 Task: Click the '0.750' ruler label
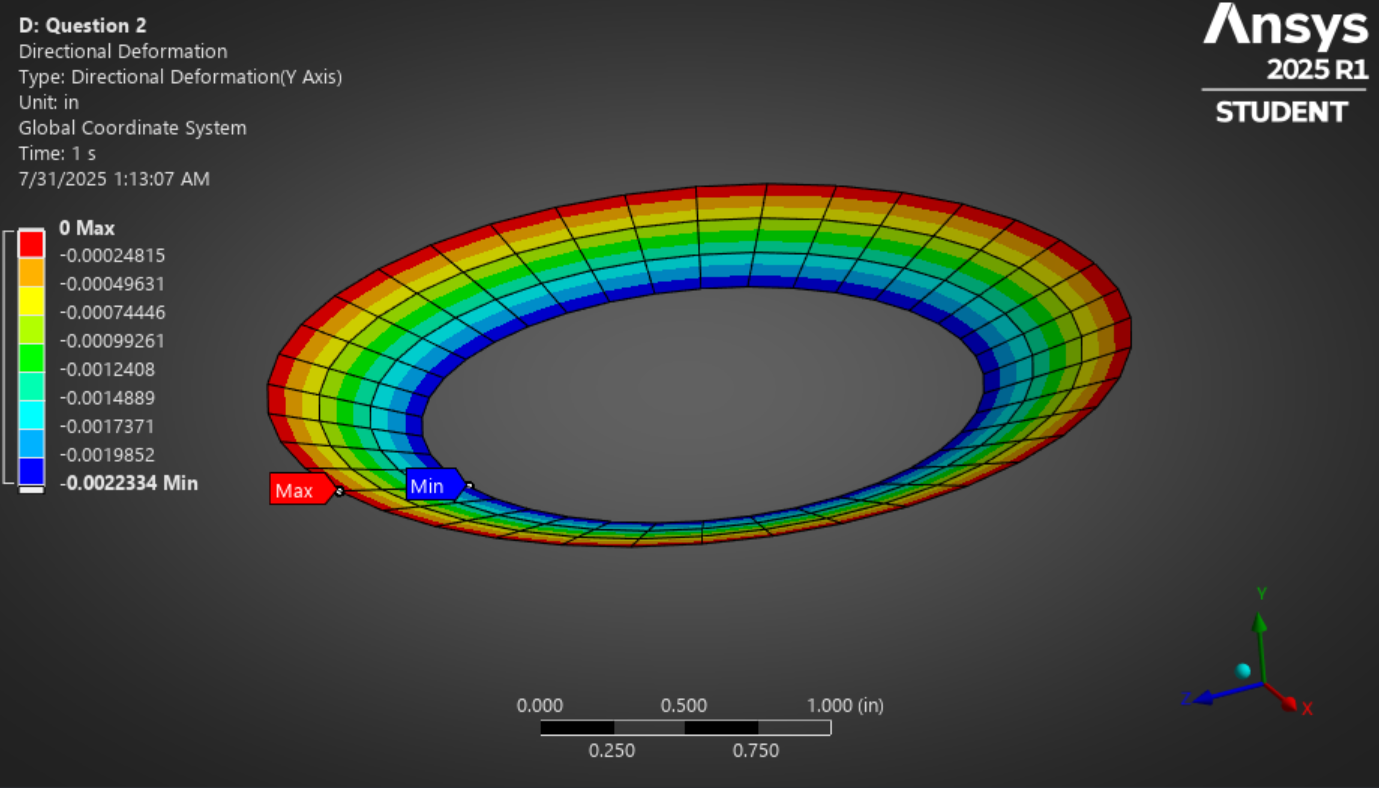point(757,751)
